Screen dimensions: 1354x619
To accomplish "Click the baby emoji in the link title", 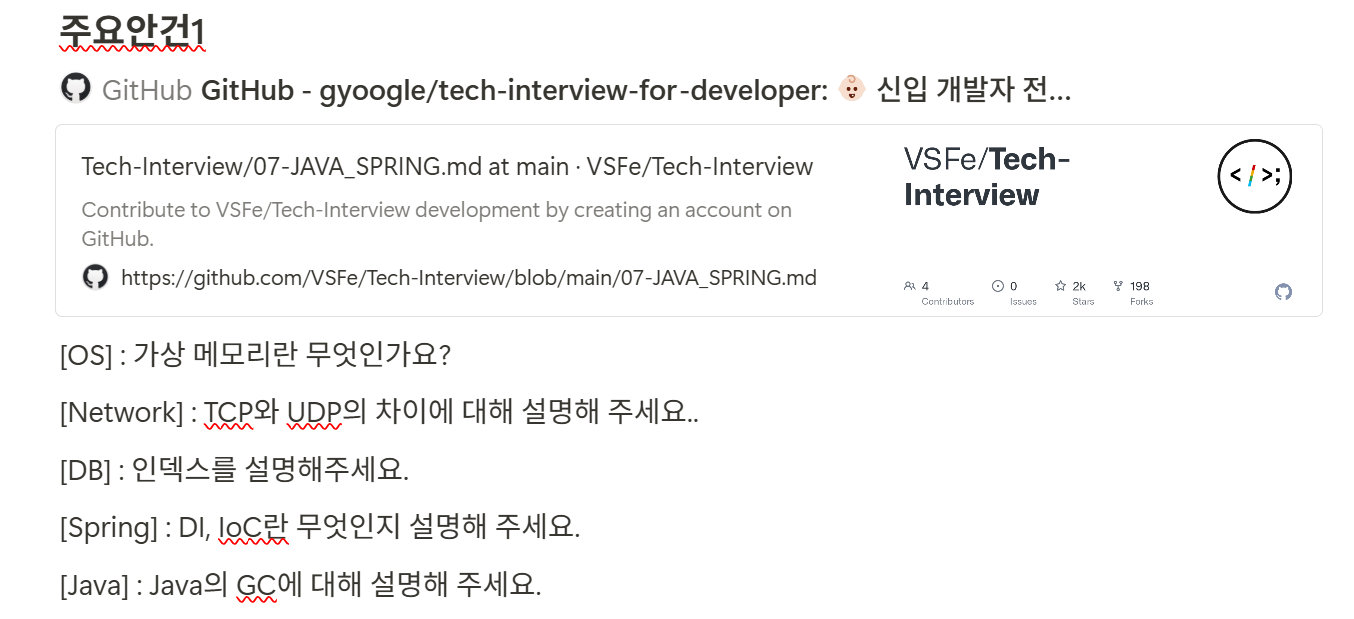I will [851, 89].
